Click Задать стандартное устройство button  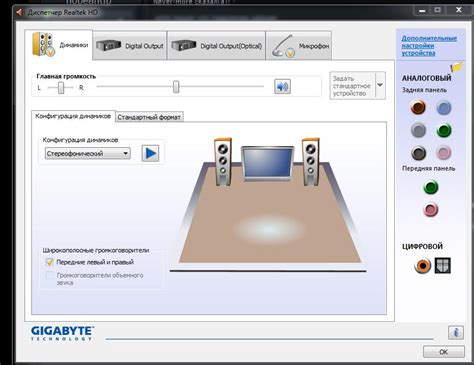(x=352, y=86)
